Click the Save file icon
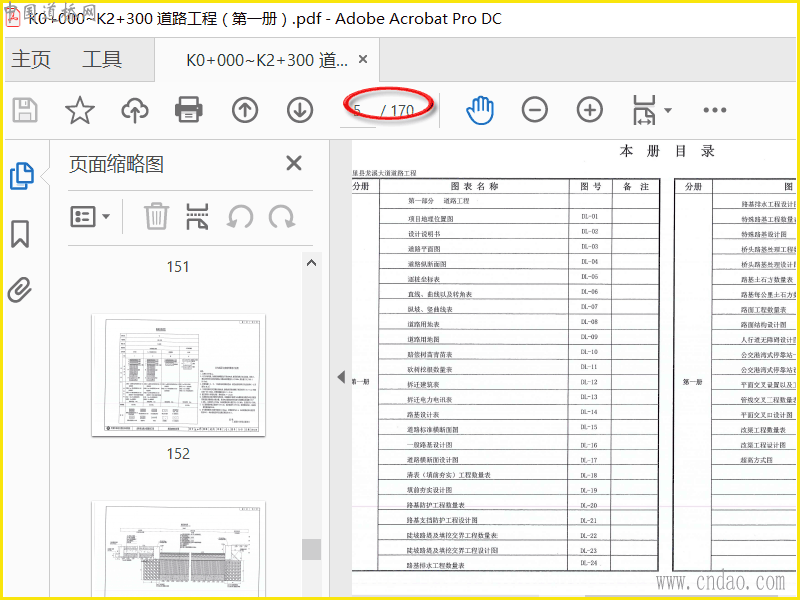This screenshot has height=600, width=800. (x=25, y=110)
